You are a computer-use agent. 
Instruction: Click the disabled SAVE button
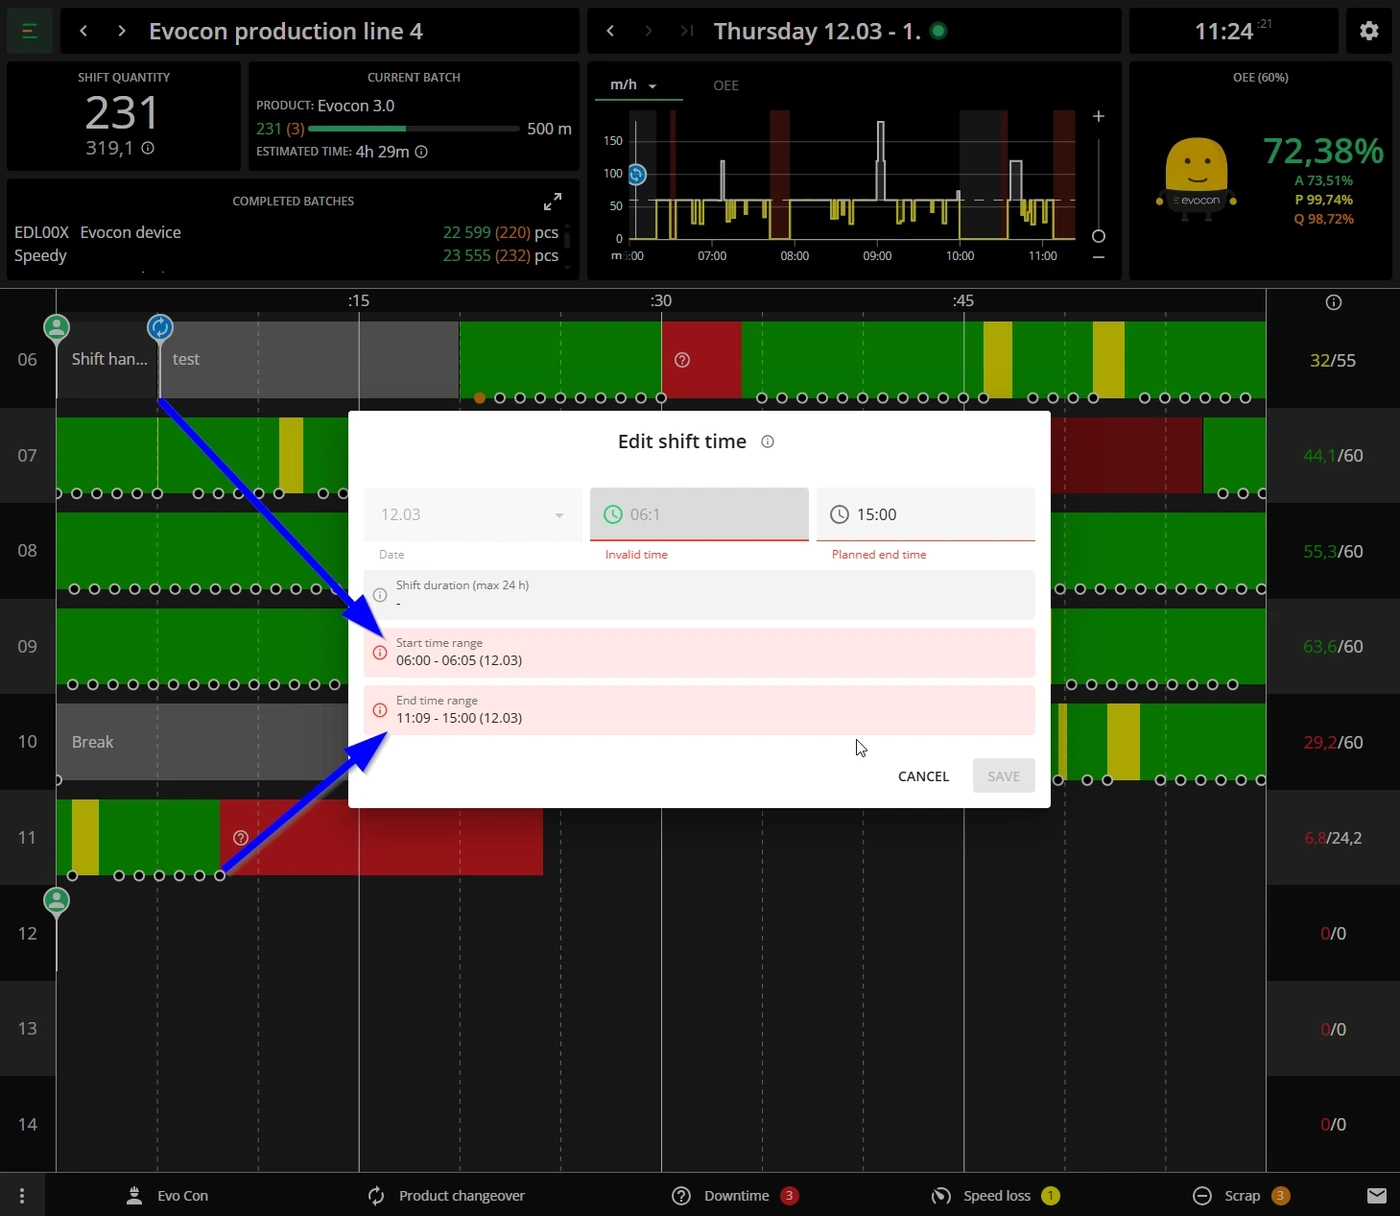(x=1004, y=776)
